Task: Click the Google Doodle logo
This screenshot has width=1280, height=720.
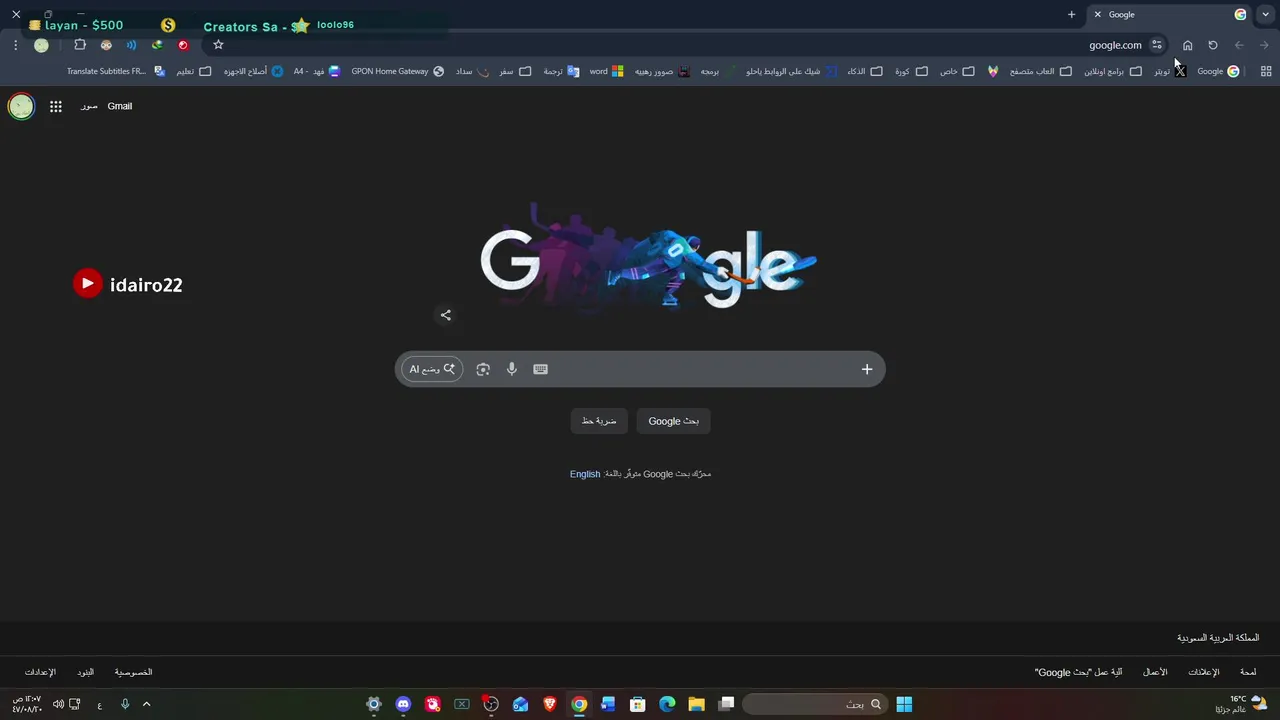Action: 648,257
